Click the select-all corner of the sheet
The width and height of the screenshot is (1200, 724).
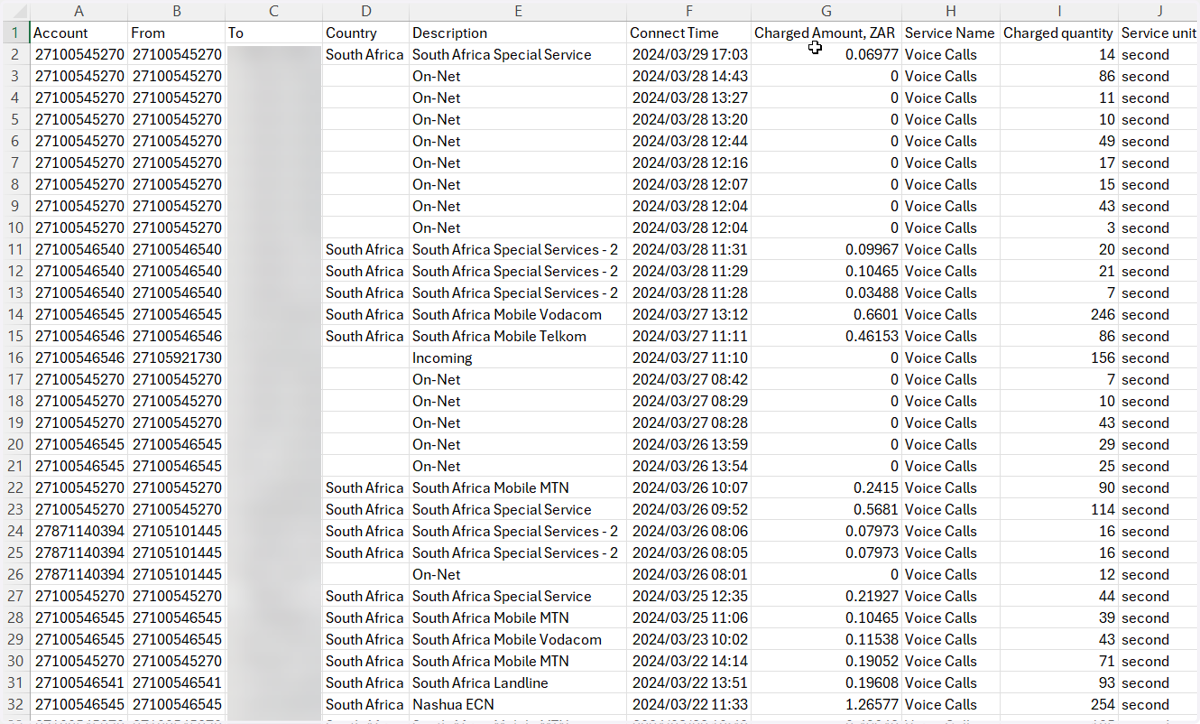pyautogui.click(x=15, y=10)
